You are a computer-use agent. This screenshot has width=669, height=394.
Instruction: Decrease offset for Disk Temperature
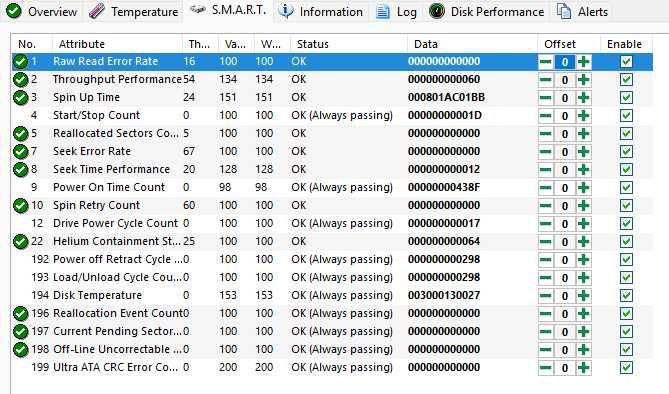546,295
